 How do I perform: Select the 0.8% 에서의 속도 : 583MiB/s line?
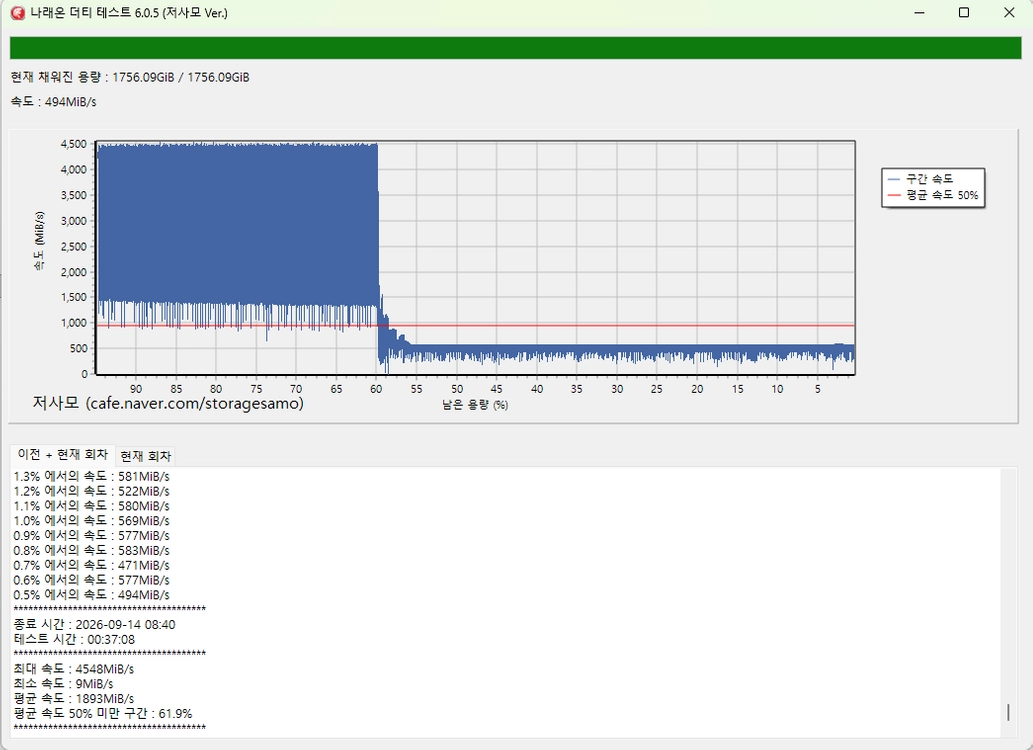(92, 550)
